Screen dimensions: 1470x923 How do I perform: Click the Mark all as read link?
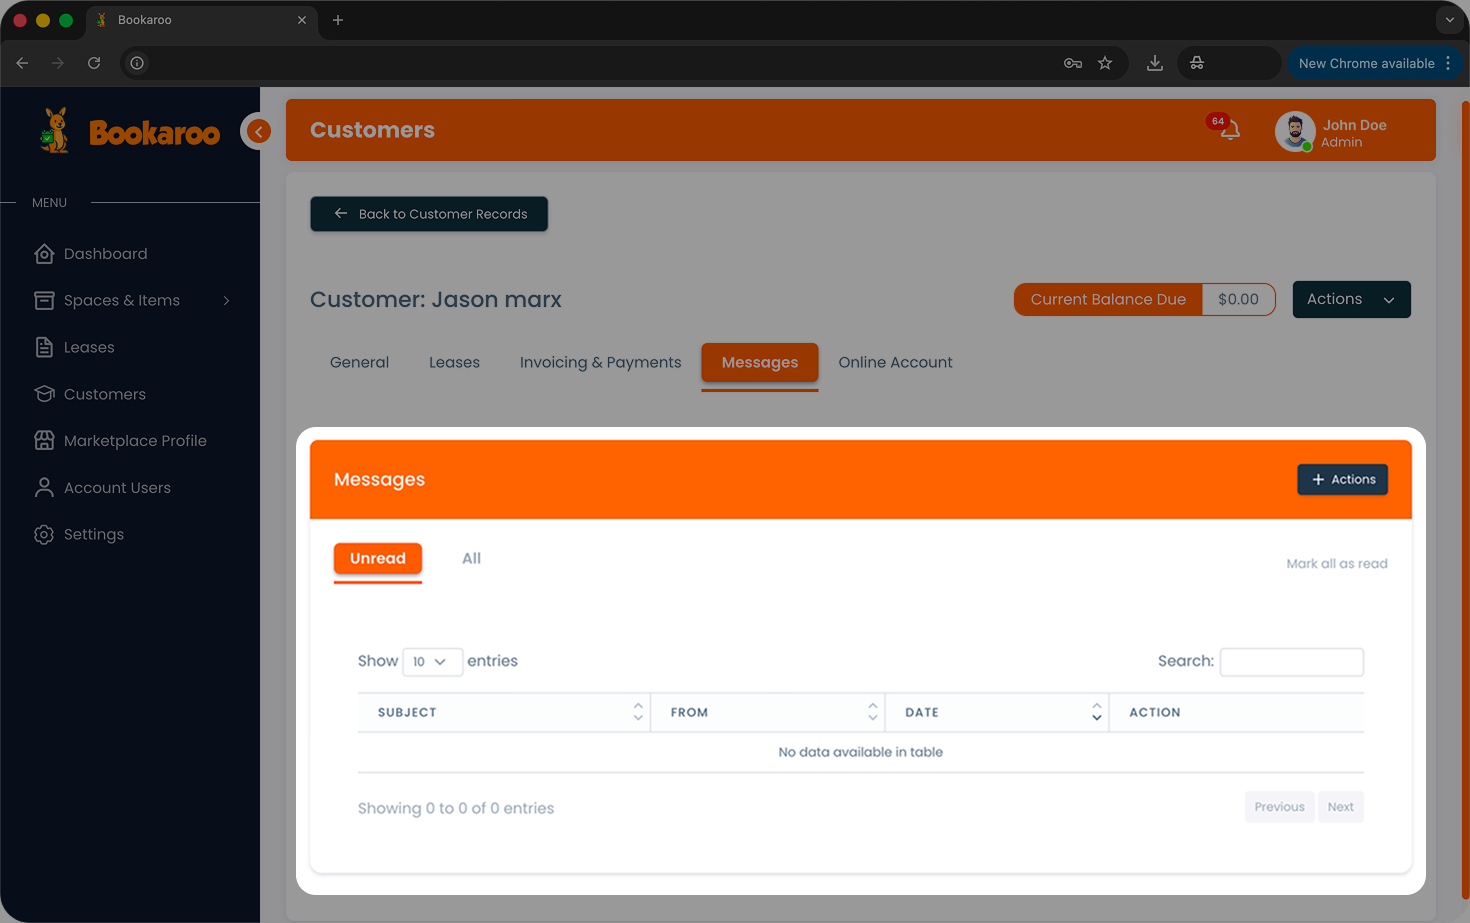(x=1336, y=564)
